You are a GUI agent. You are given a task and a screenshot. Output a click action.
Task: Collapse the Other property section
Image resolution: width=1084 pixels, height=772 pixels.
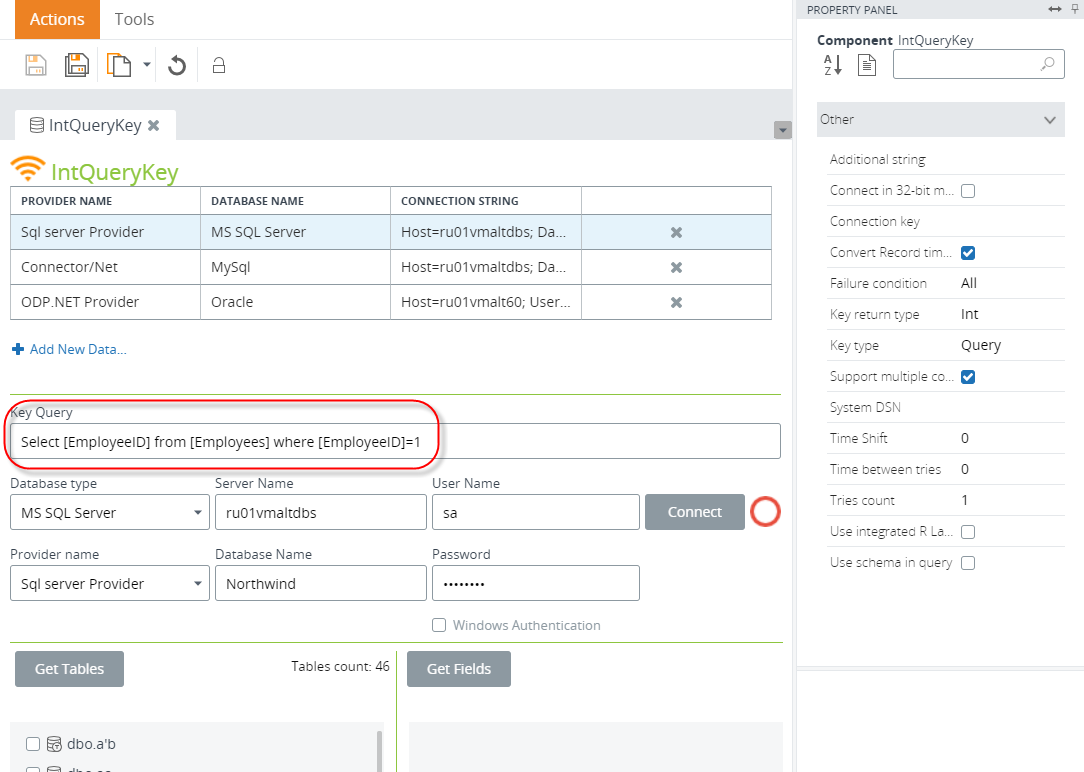coord(1049,120)
